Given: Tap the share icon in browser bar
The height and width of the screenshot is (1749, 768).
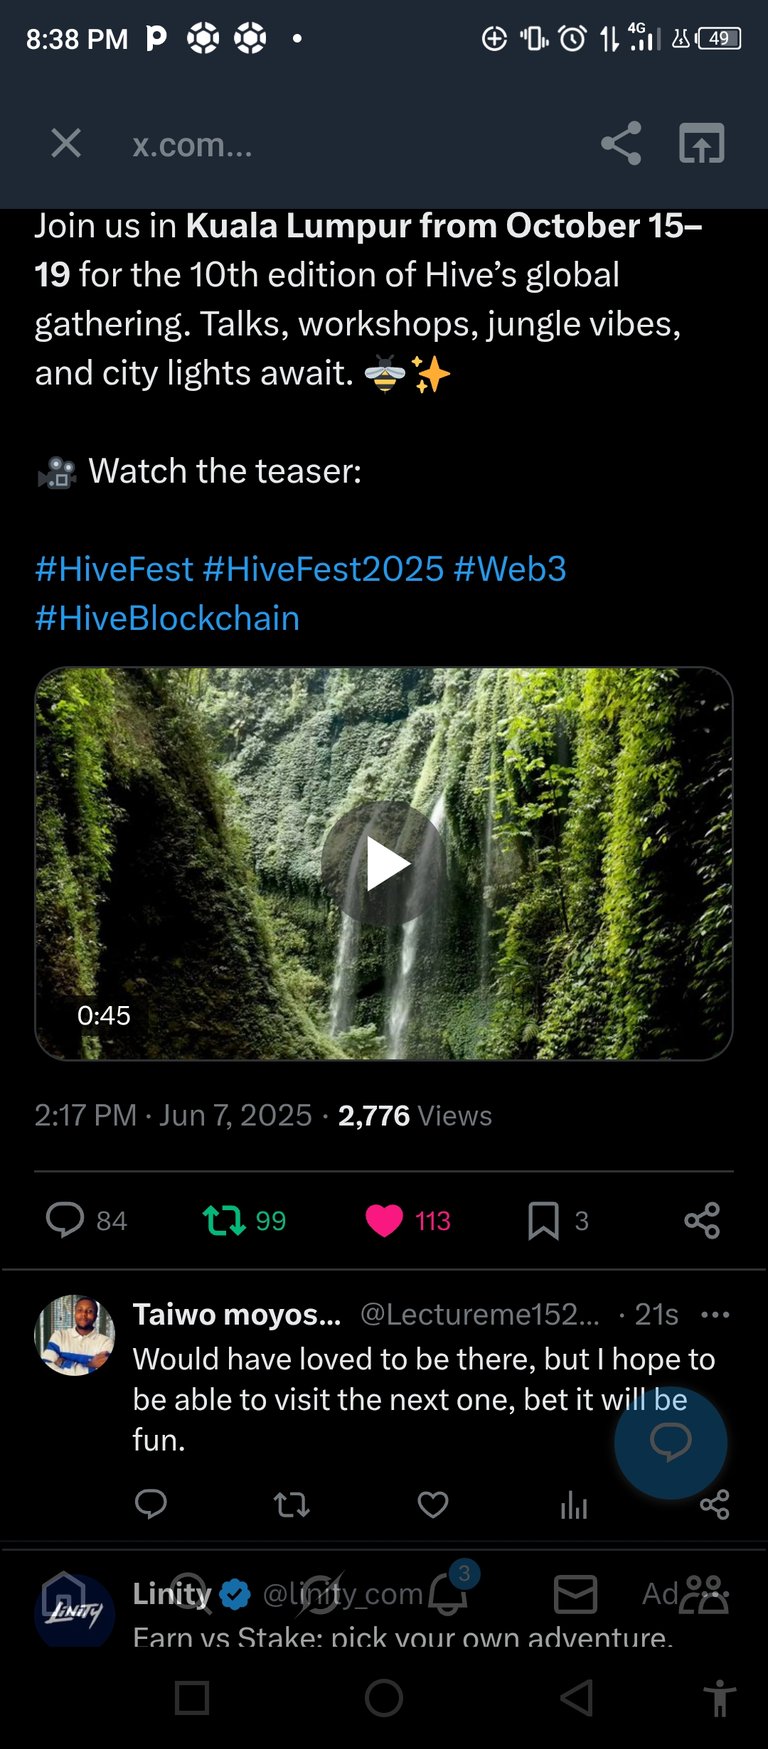Looking at the screenshot, I should coord(621,144).
